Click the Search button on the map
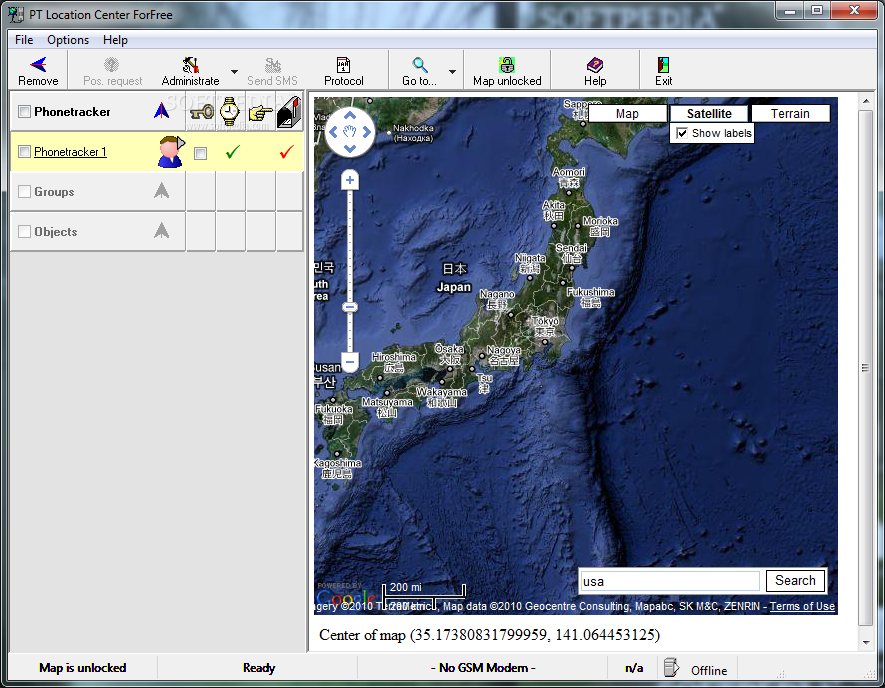This screenshot has width=885, height=688. [x=795, y=580]
